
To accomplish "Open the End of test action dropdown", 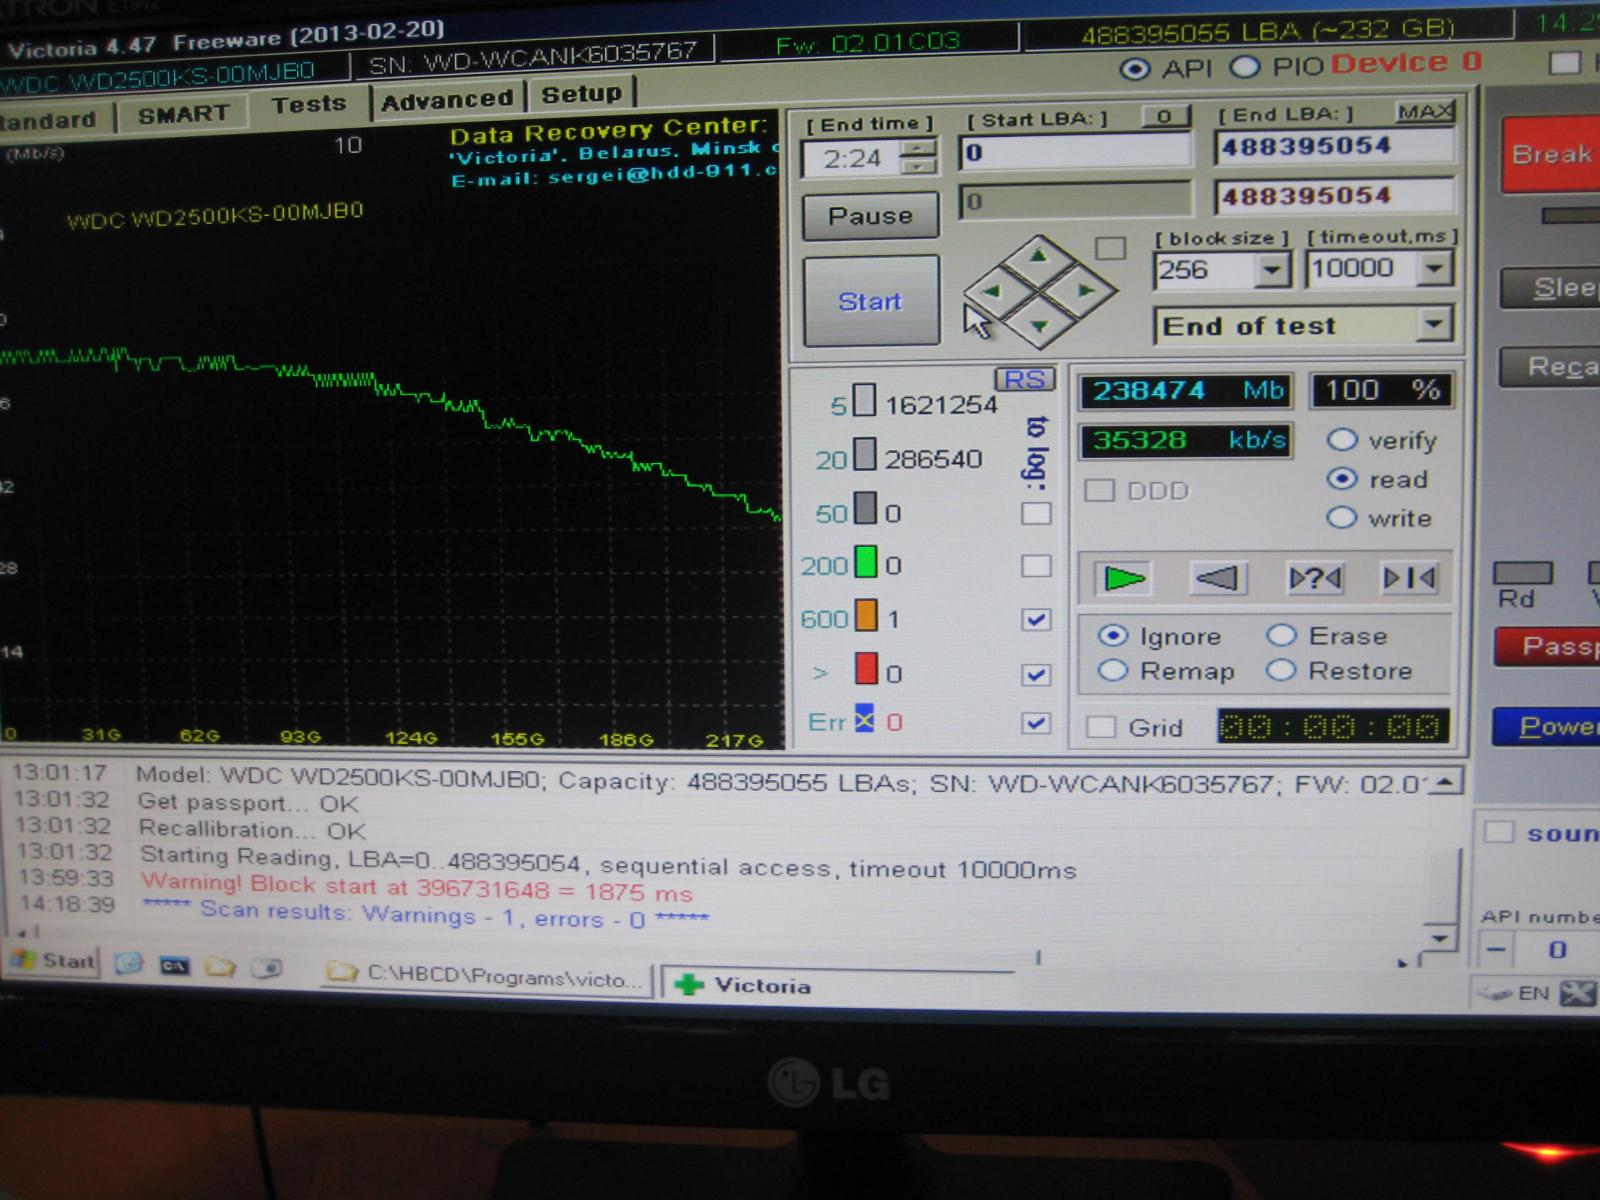I will click(x=1434, y=324).
